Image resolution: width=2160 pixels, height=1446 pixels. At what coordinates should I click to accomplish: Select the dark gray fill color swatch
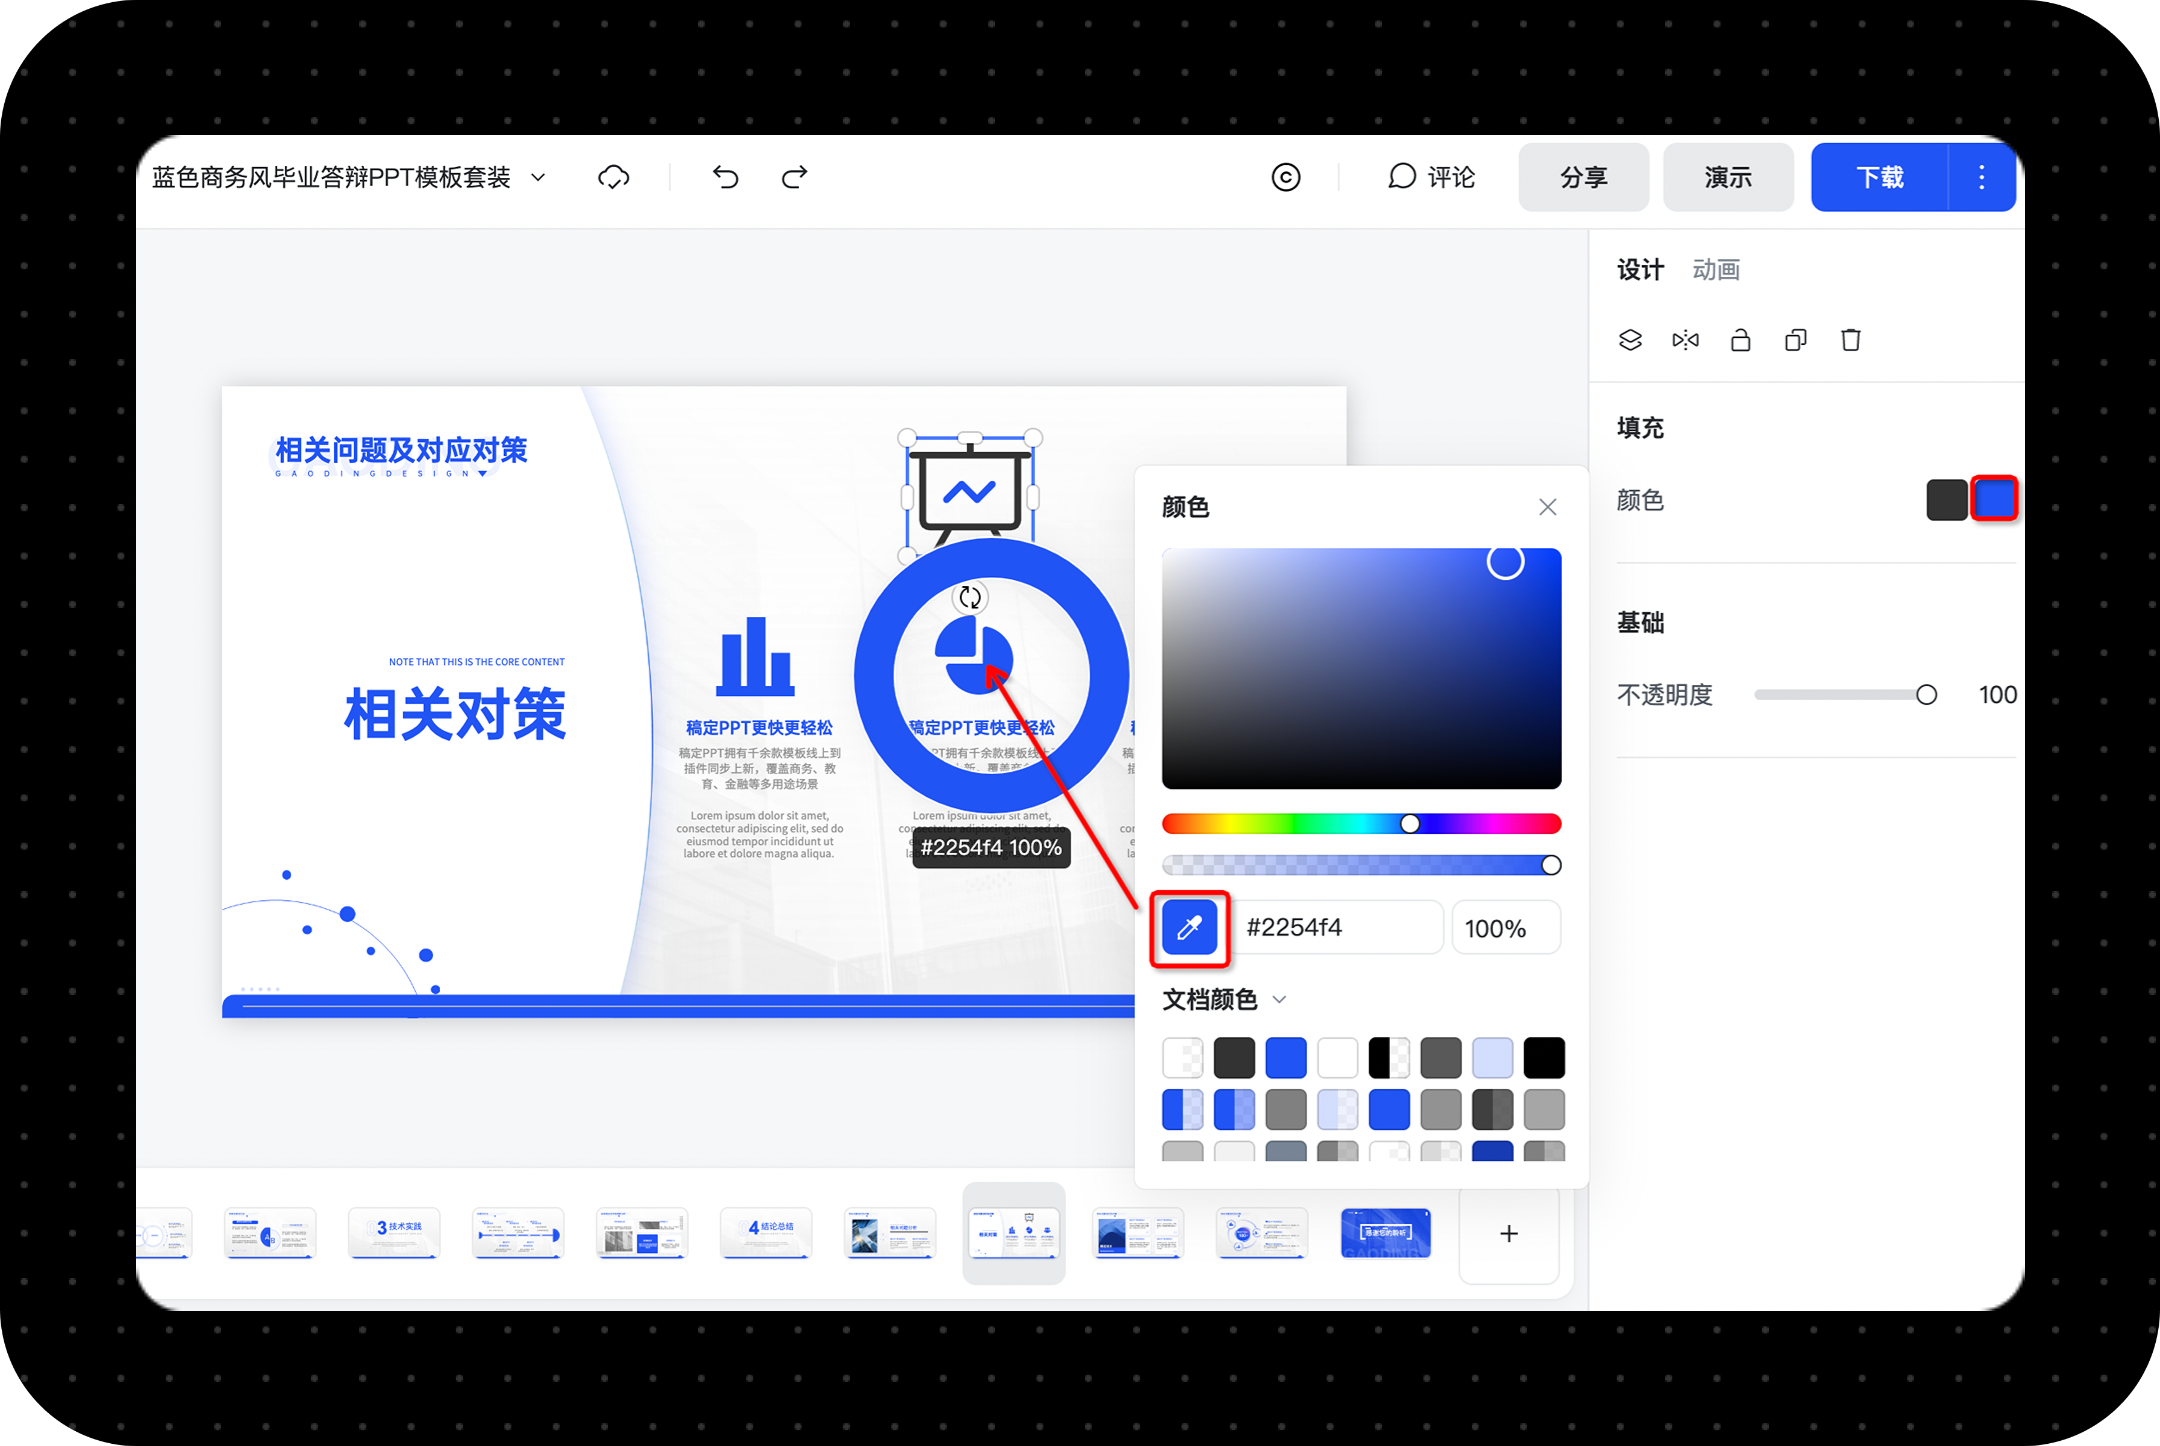point(1947,500)
